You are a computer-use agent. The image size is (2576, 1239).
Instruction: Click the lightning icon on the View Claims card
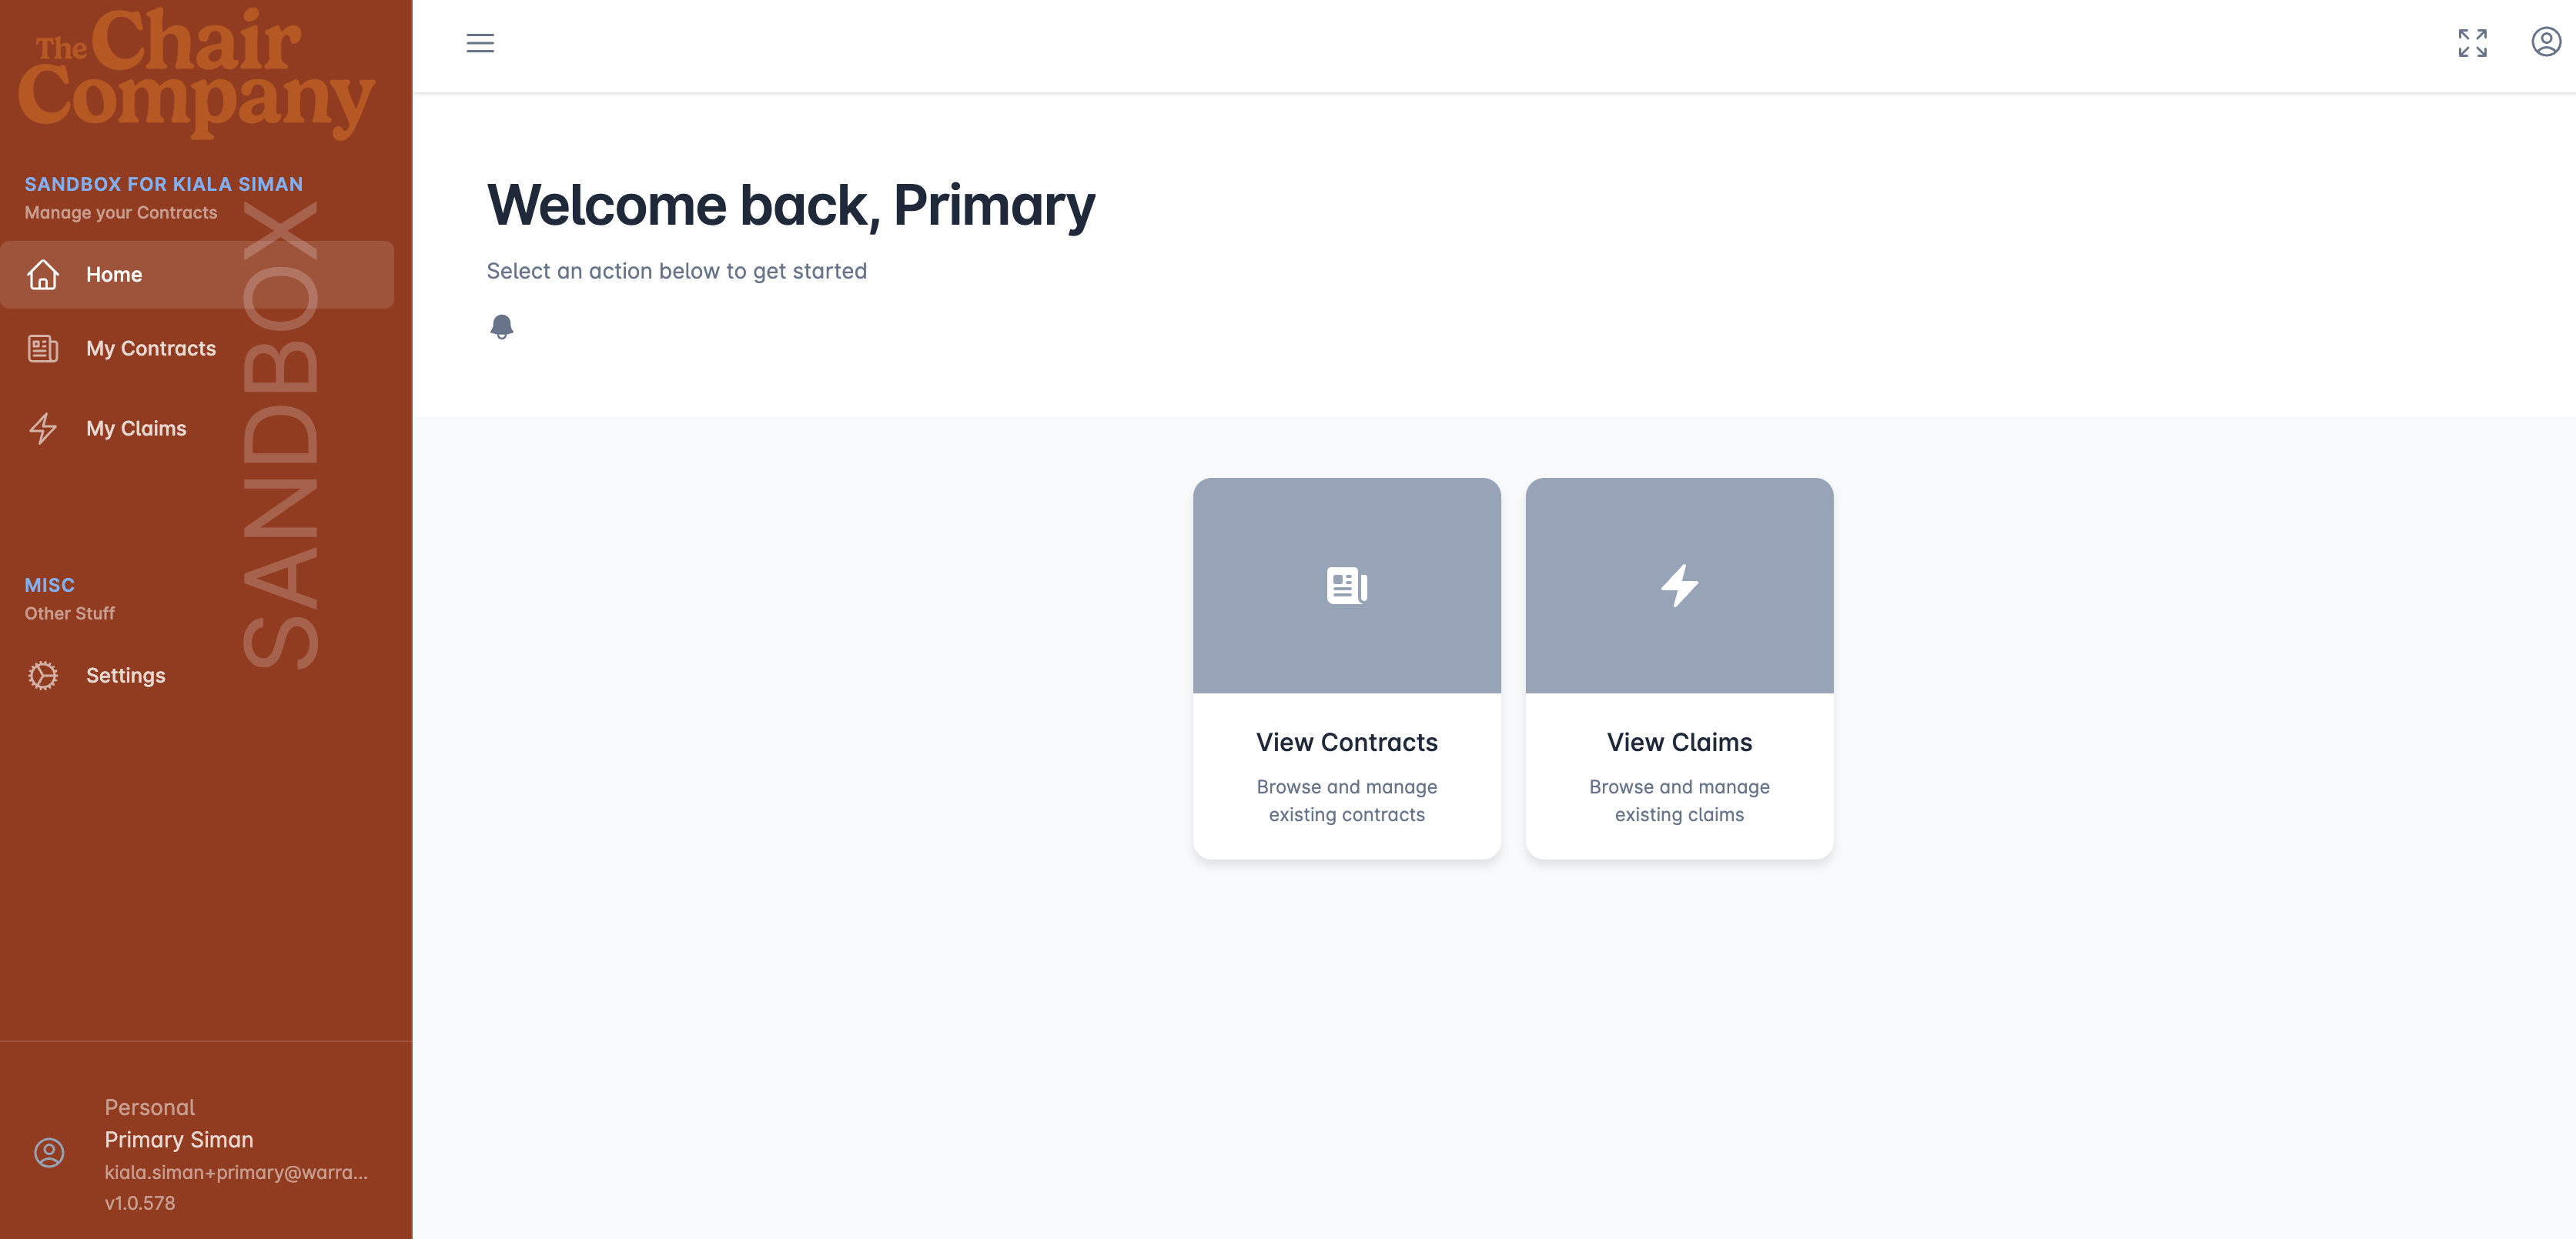click(1679, 585)
